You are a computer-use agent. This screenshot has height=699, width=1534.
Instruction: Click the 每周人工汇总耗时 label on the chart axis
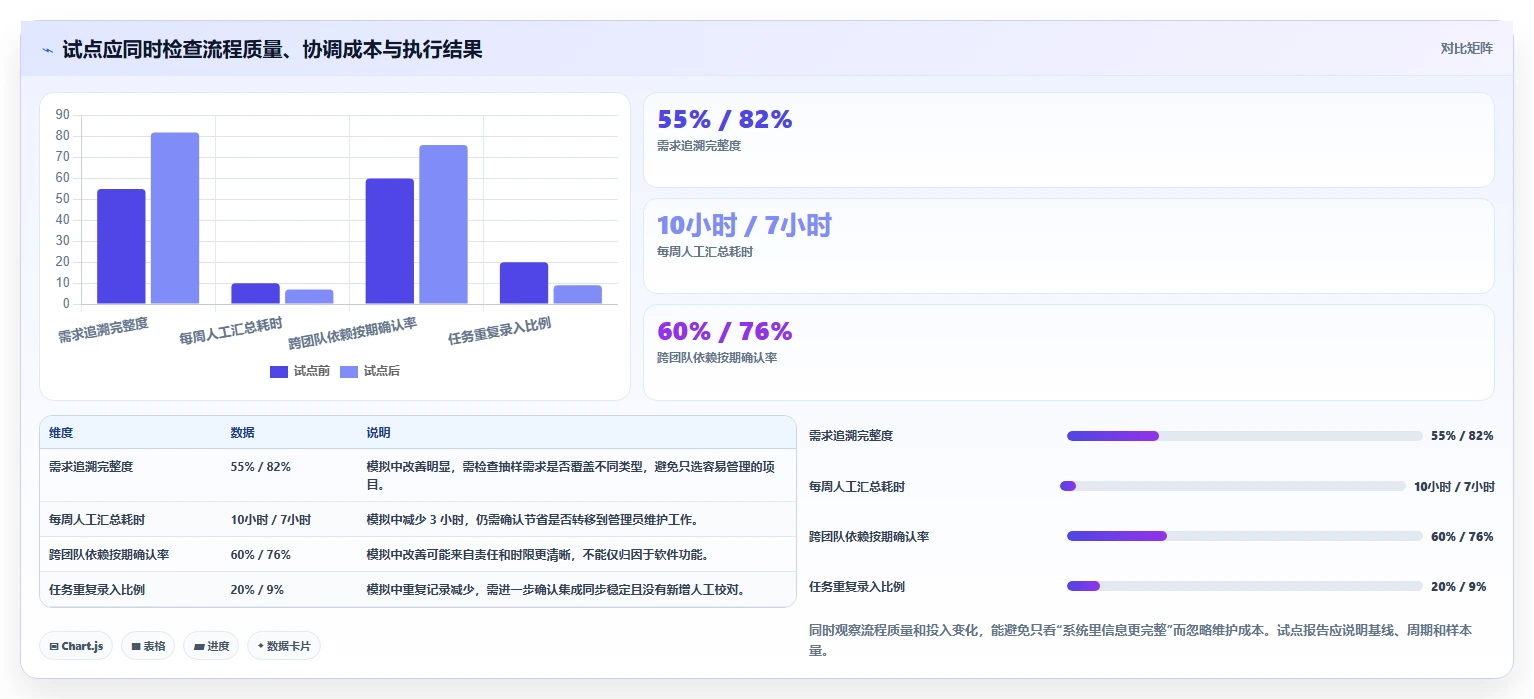(x=230, y=331)
